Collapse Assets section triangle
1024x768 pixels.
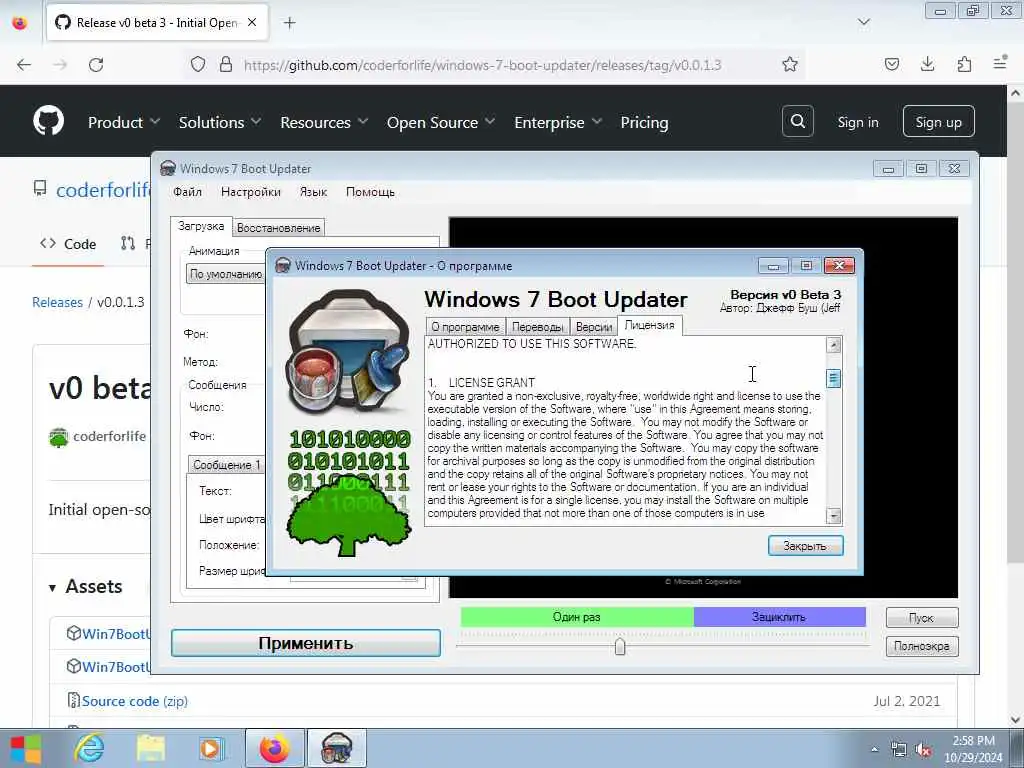coord(52,588)
